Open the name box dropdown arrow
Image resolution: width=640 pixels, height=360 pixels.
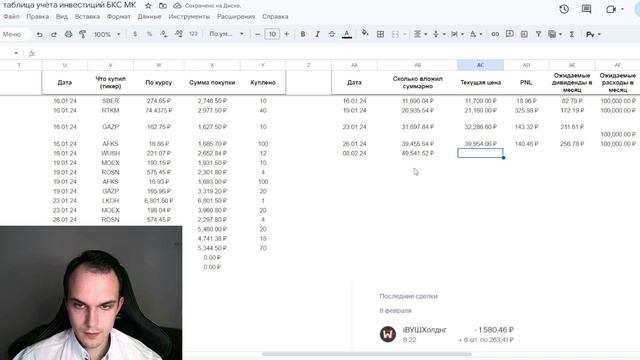[16, 53]
